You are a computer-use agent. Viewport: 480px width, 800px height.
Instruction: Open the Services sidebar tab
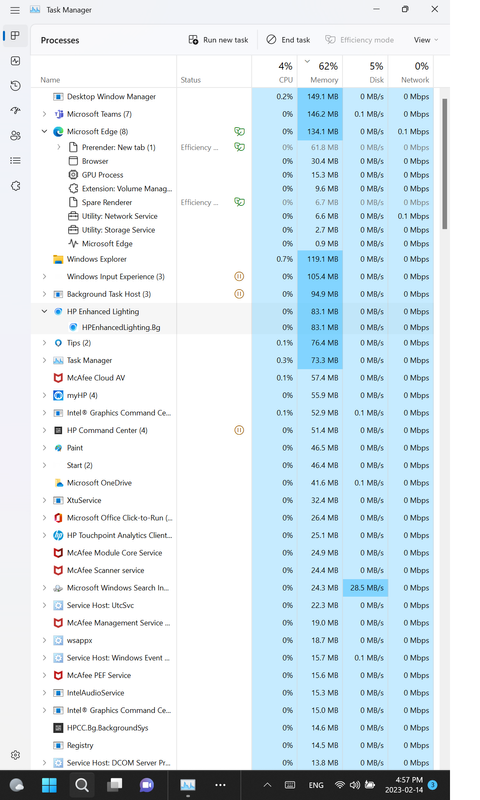(15, 186)
